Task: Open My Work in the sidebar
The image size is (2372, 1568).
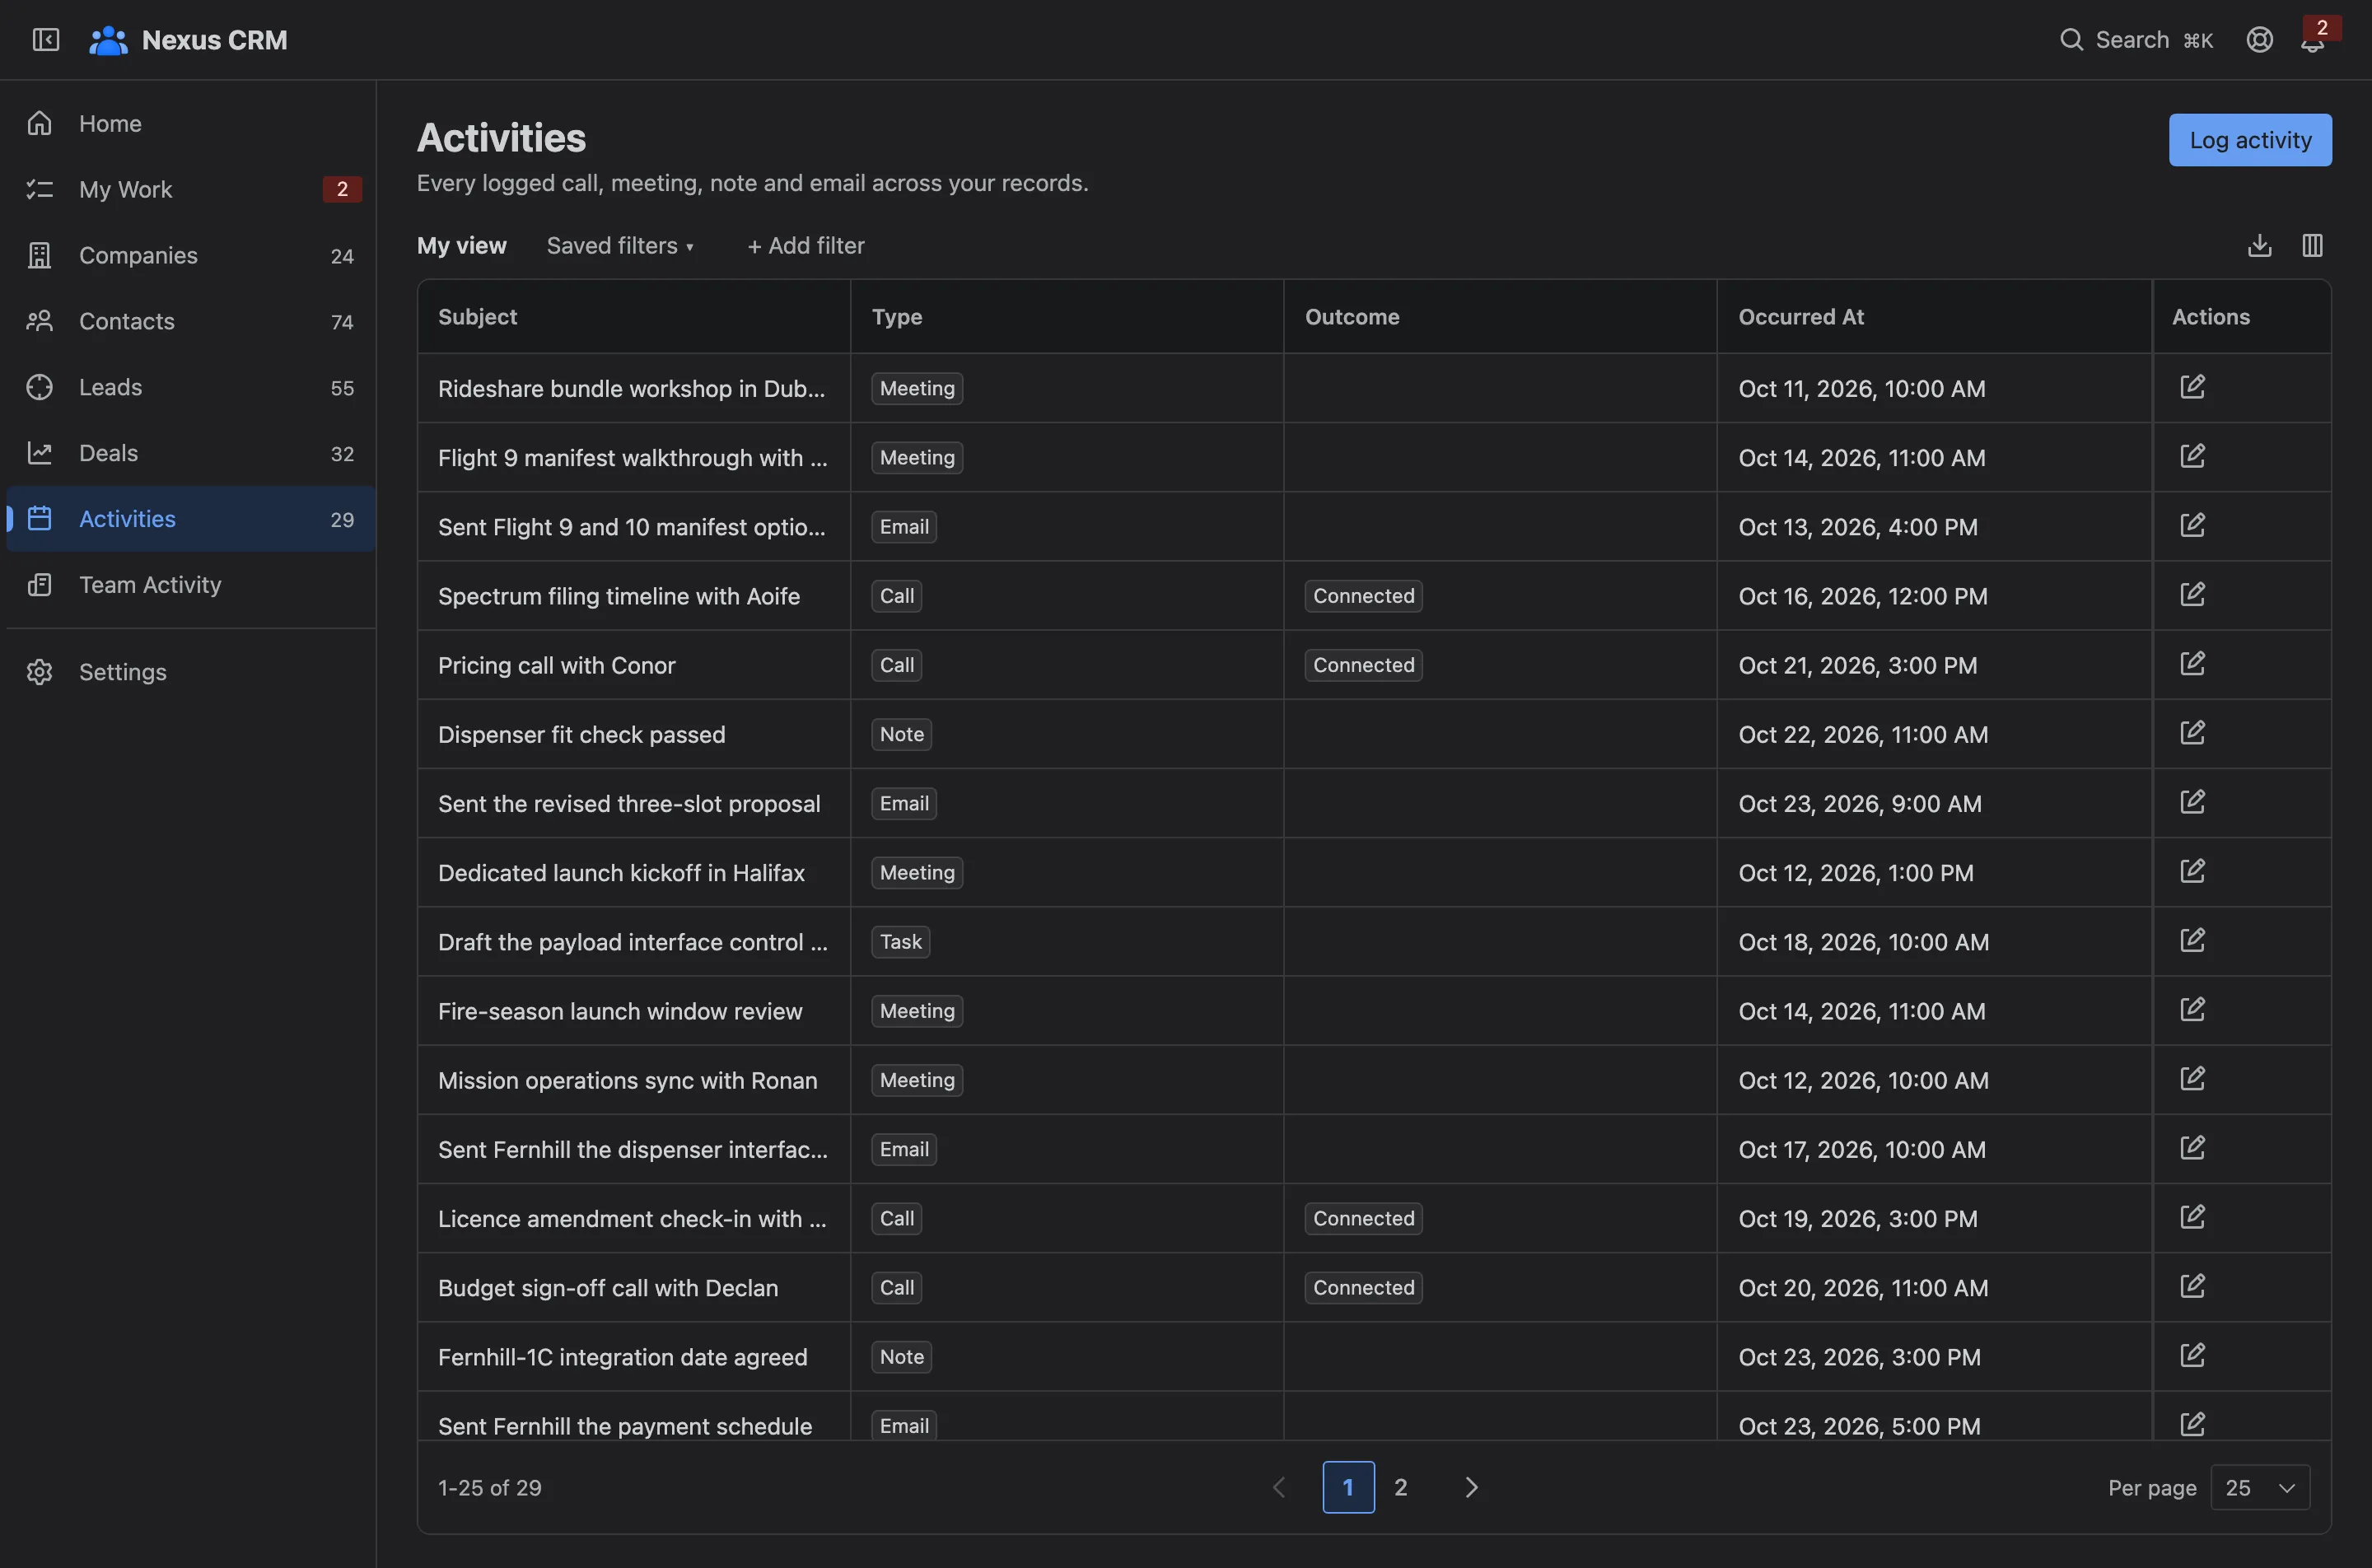Action: pyautogui.click(x=191, y=189)
